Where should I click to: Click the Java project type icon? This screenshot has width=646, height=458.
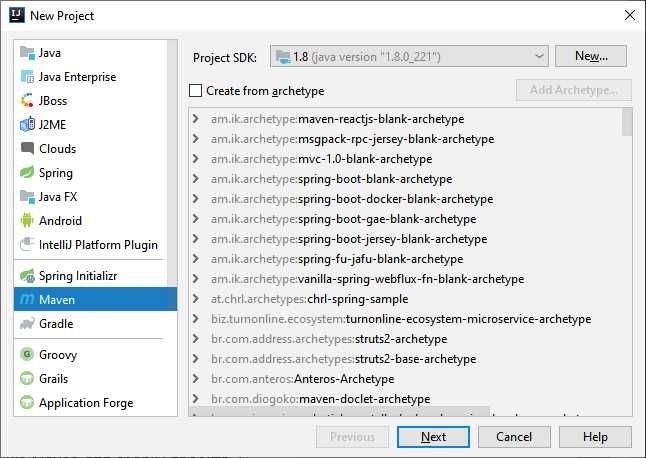(x=28, y=53)
